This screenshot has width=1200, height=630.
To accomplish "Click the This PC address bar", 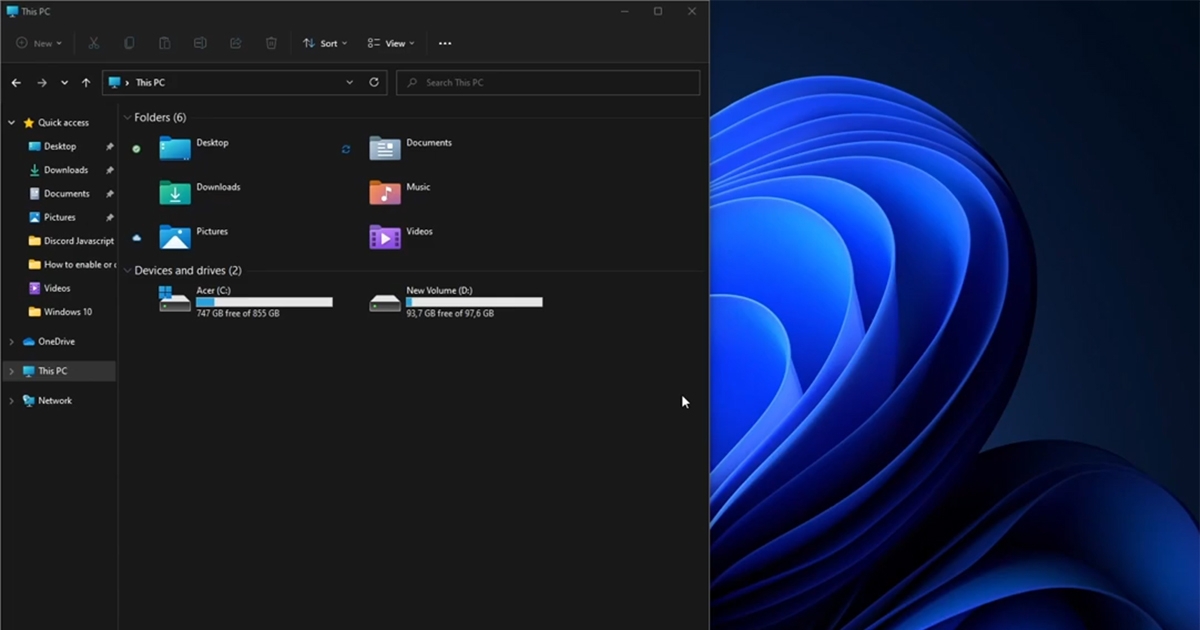I will click(x=245, y=83).
